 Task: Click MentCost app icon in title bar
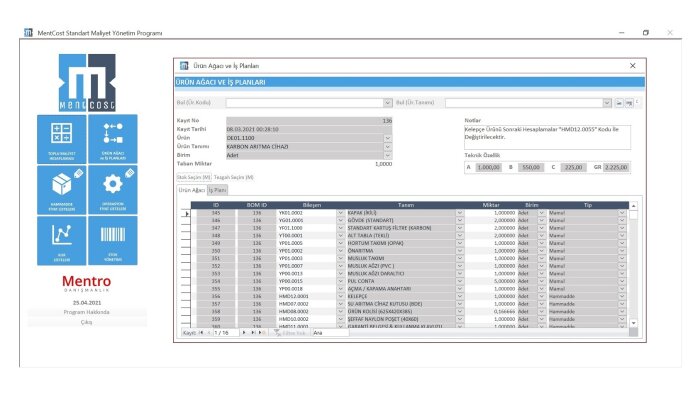click(28, 33)
